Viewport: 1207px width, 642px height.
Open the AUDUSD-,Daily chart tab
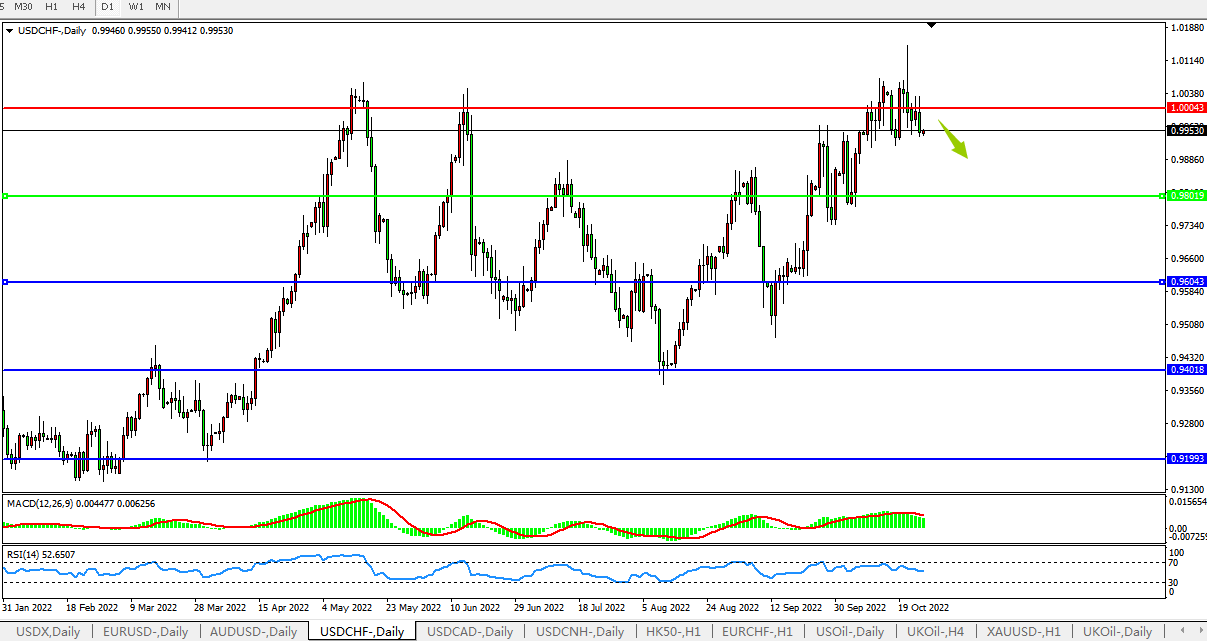[254, 632]
